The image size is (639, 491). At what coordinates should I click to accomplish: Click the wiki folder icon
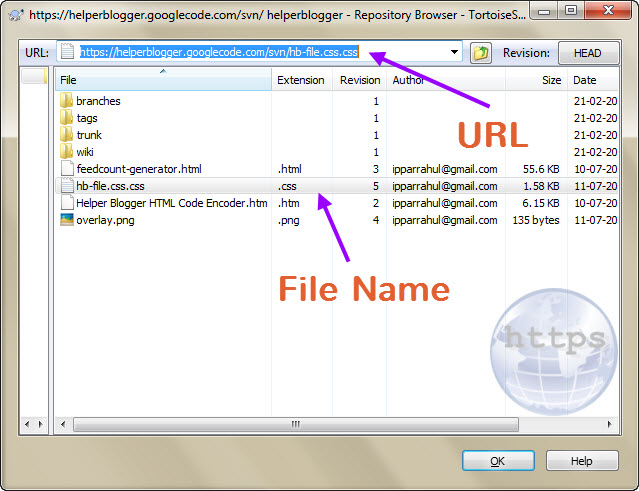[67, 152]
